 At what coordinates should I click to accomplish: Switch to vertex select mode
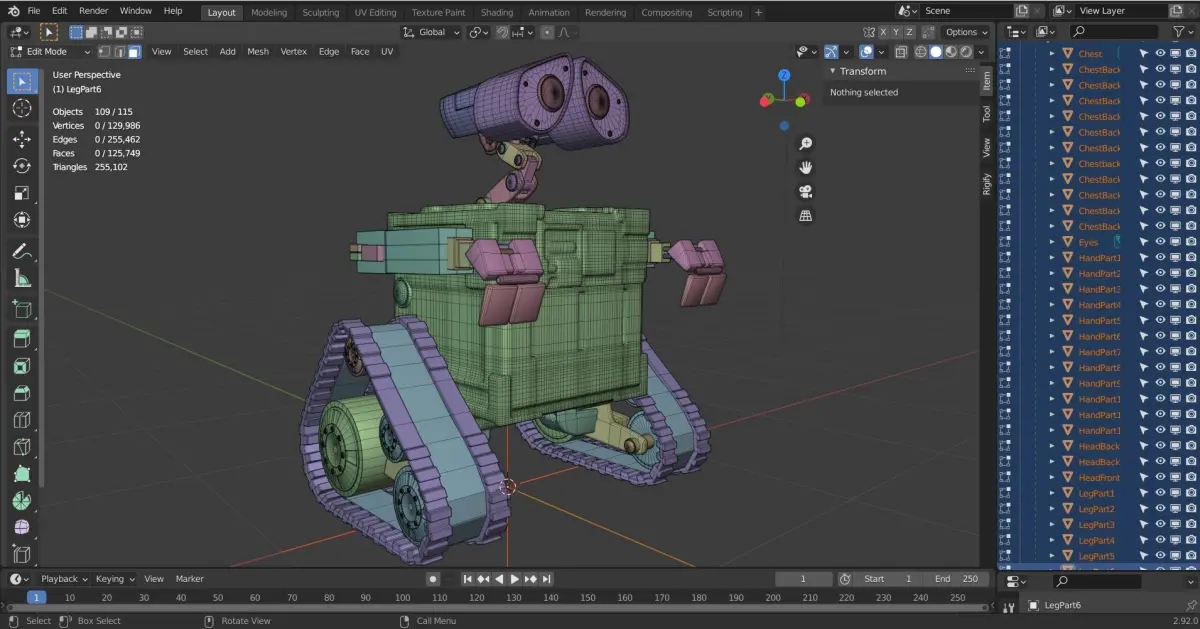coord(104,51)
